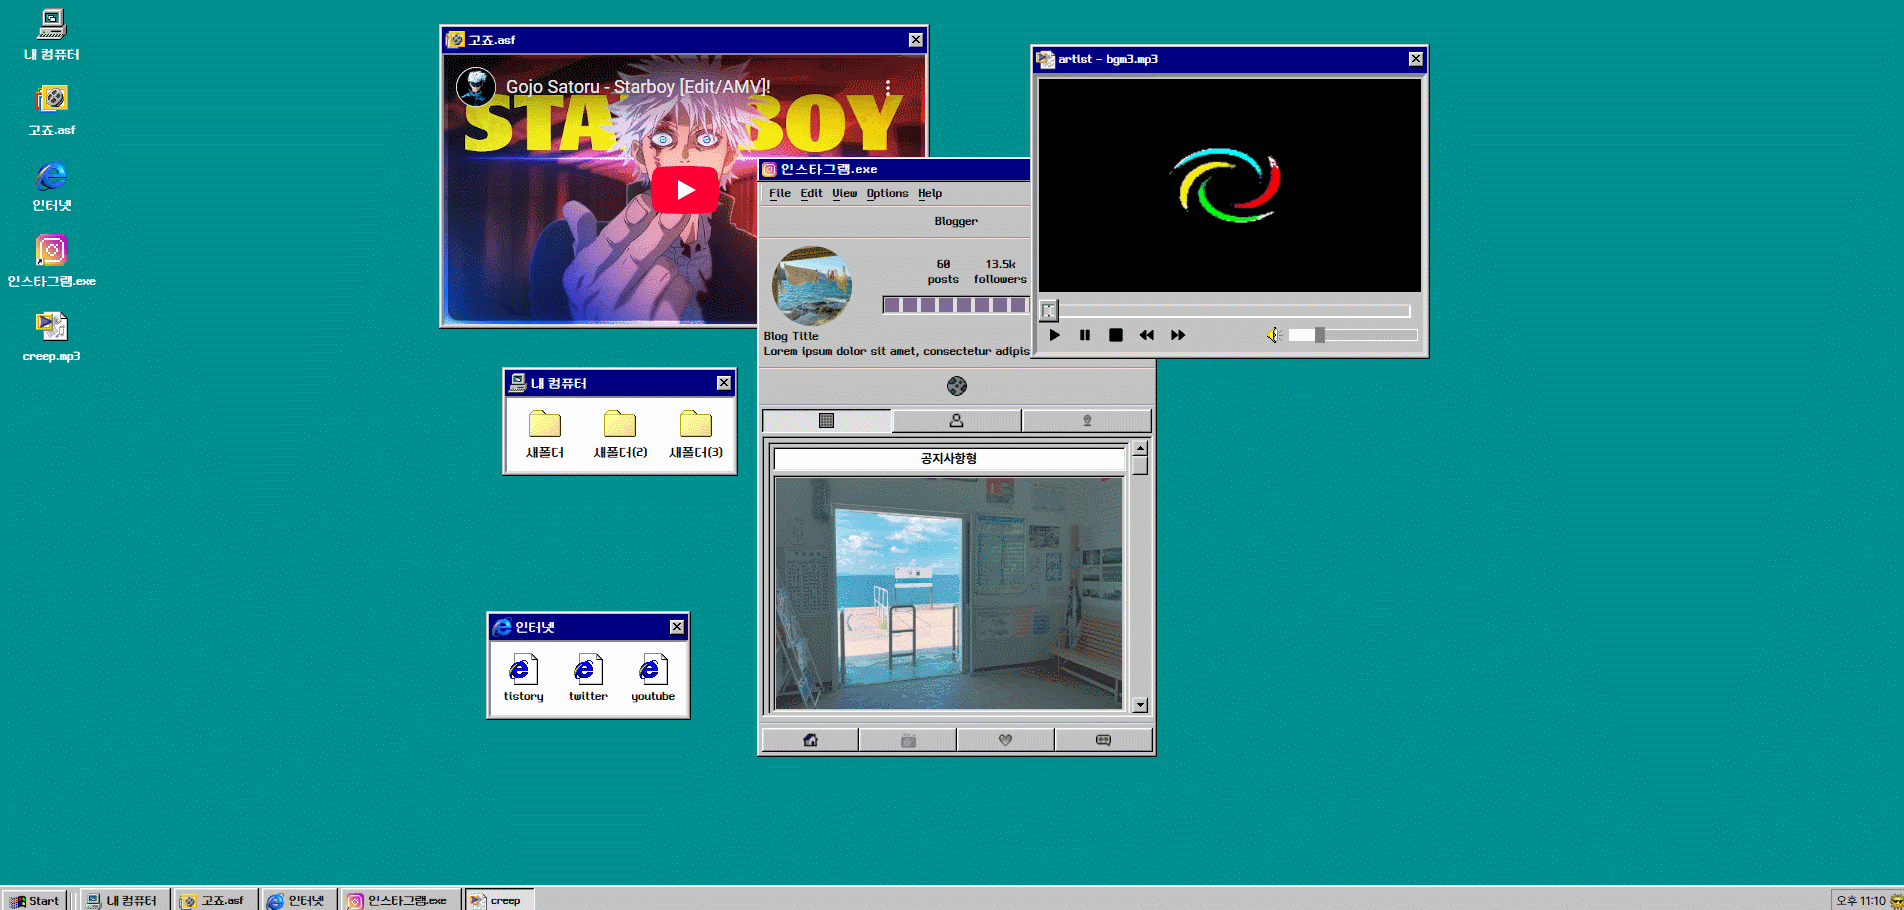This screenshot has width=1904, height=910.
Task: Open the File menu in 인스타그램.exe
Action: click(780, 193)
